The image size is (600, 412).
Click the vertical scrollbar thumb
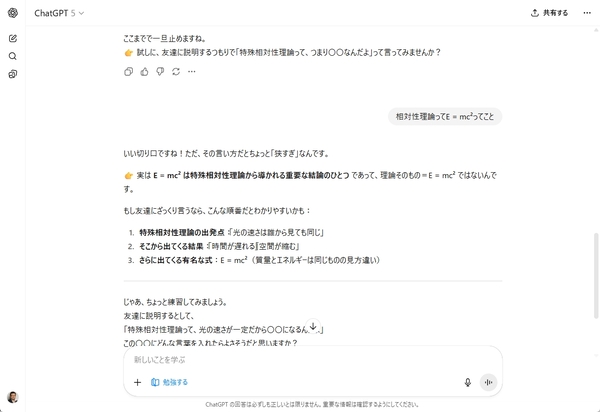[596, 275]
